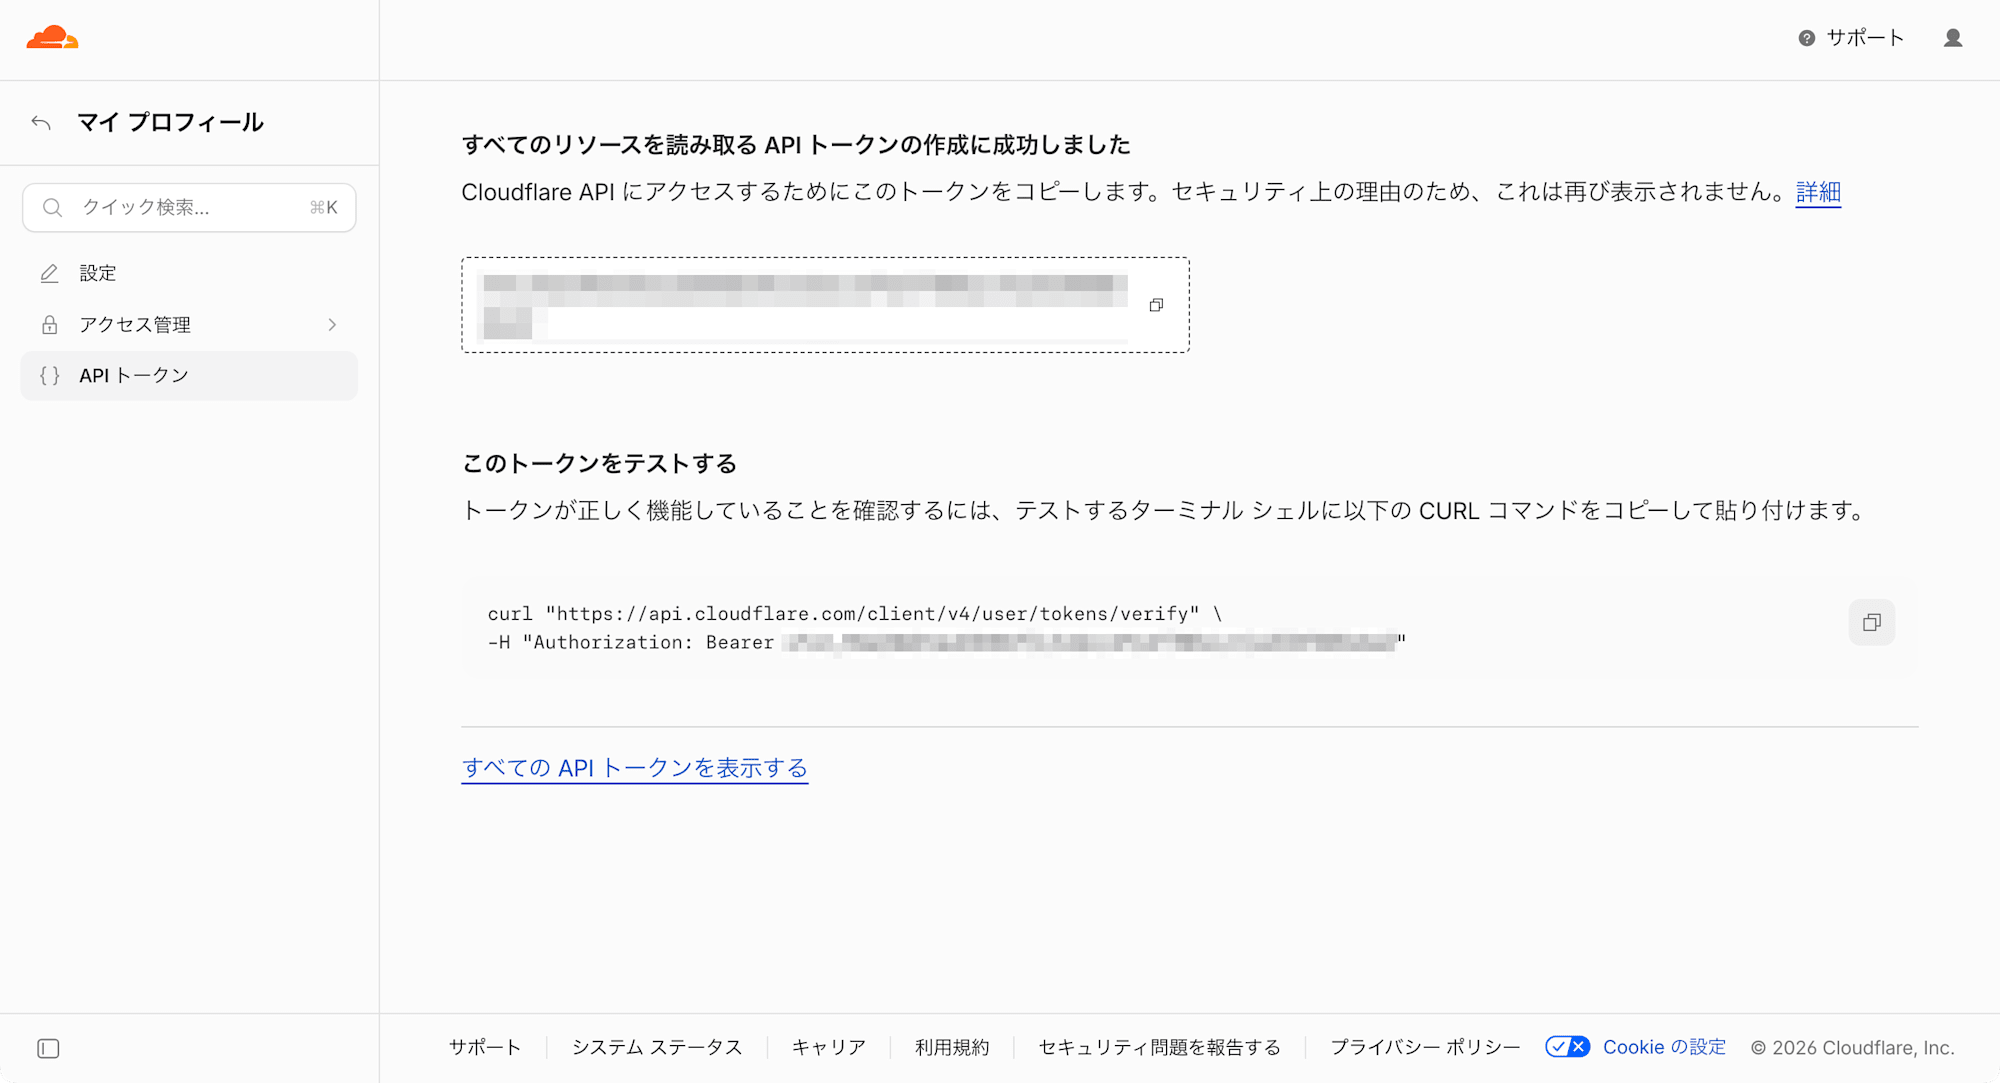Click the pencil icon next to 設定
The height and width of the screenshot is (1083, 2000).
[49, 274]
